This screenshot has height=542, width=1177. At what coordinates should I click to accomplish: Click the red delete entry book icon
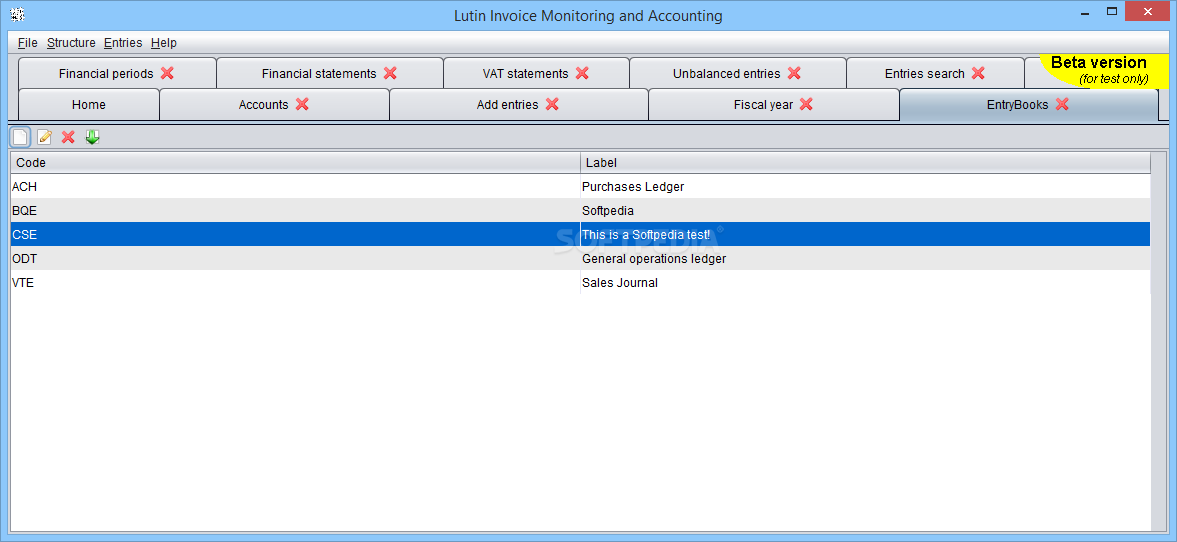pyautogui.click(x=68, y=137)
